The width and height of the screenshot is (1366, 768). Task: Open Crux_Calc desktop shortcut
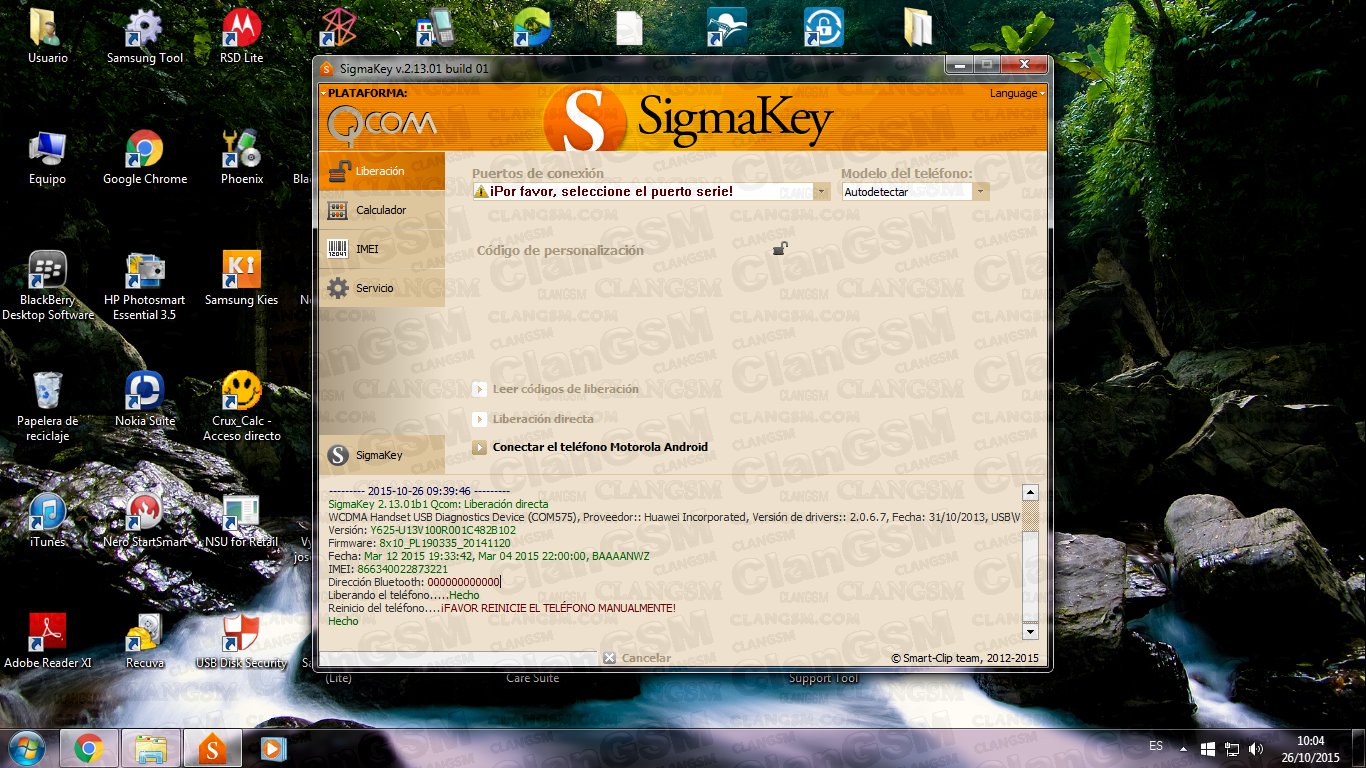(241, 406)
